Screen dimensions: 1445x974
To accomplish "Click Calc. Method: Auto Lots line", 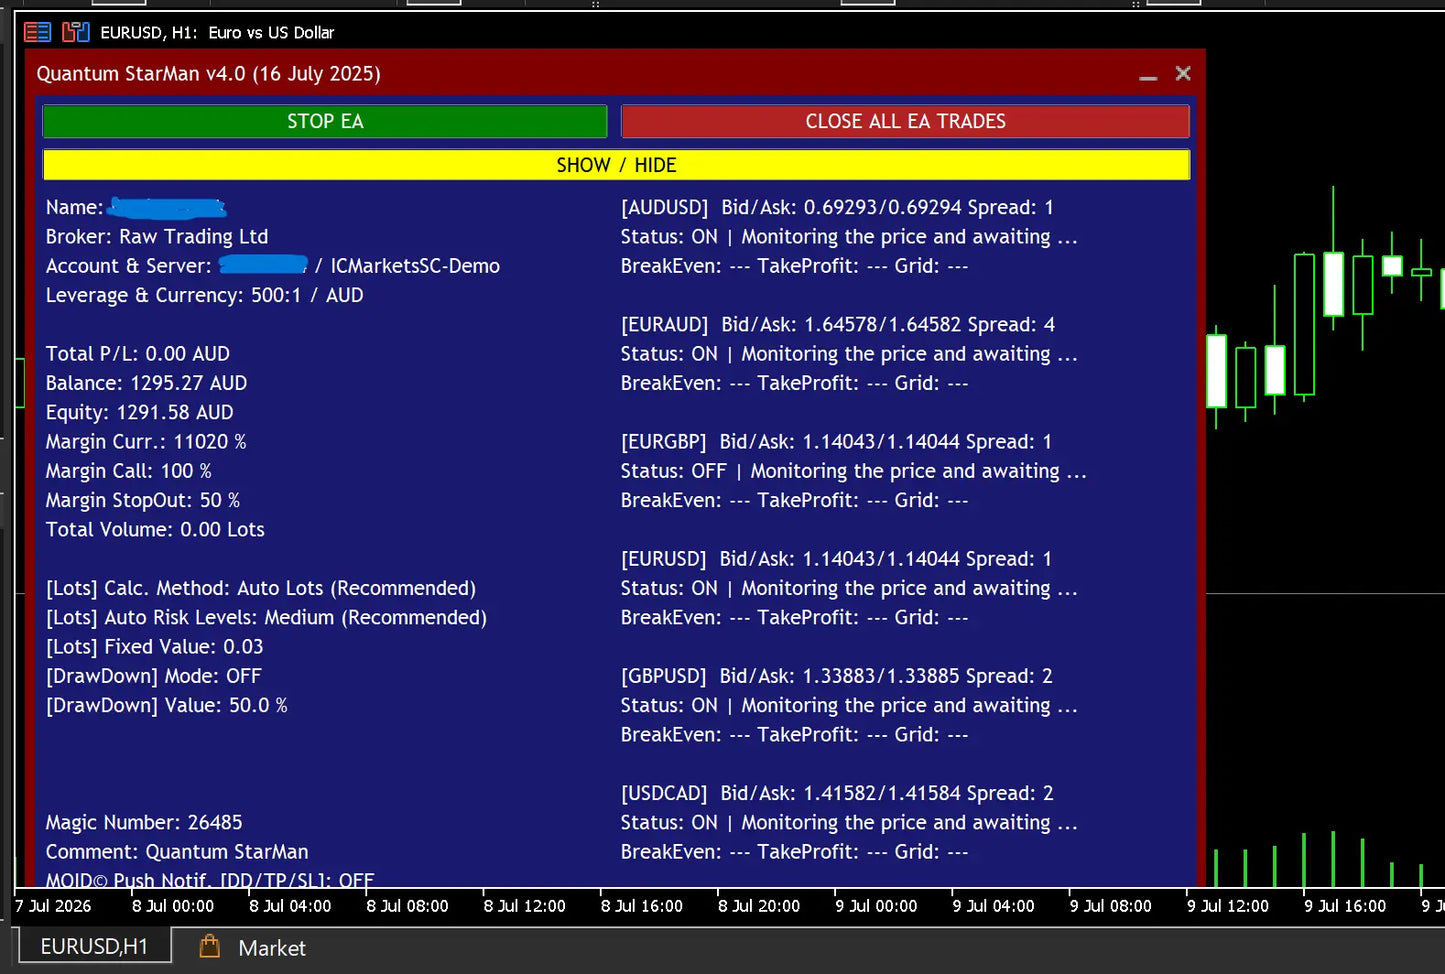I will (261, 588).
